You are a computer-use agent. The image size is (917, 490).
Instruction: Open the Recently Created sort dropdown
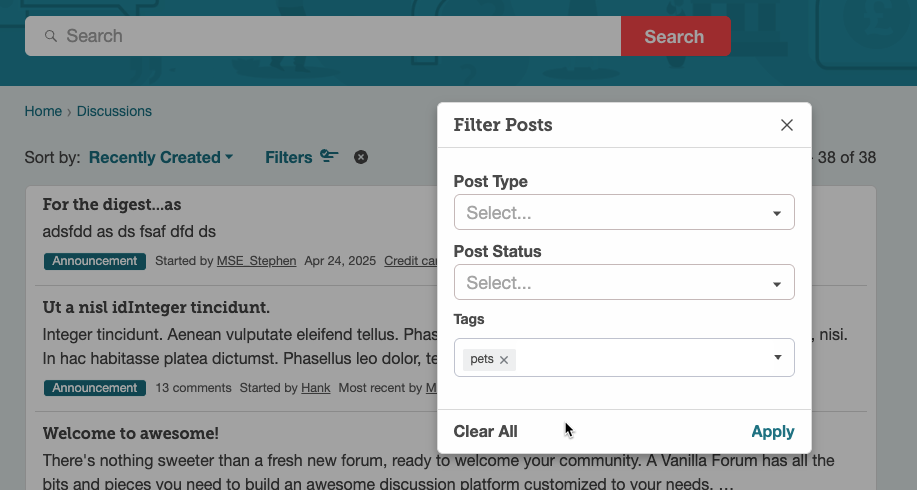point(161,157)
